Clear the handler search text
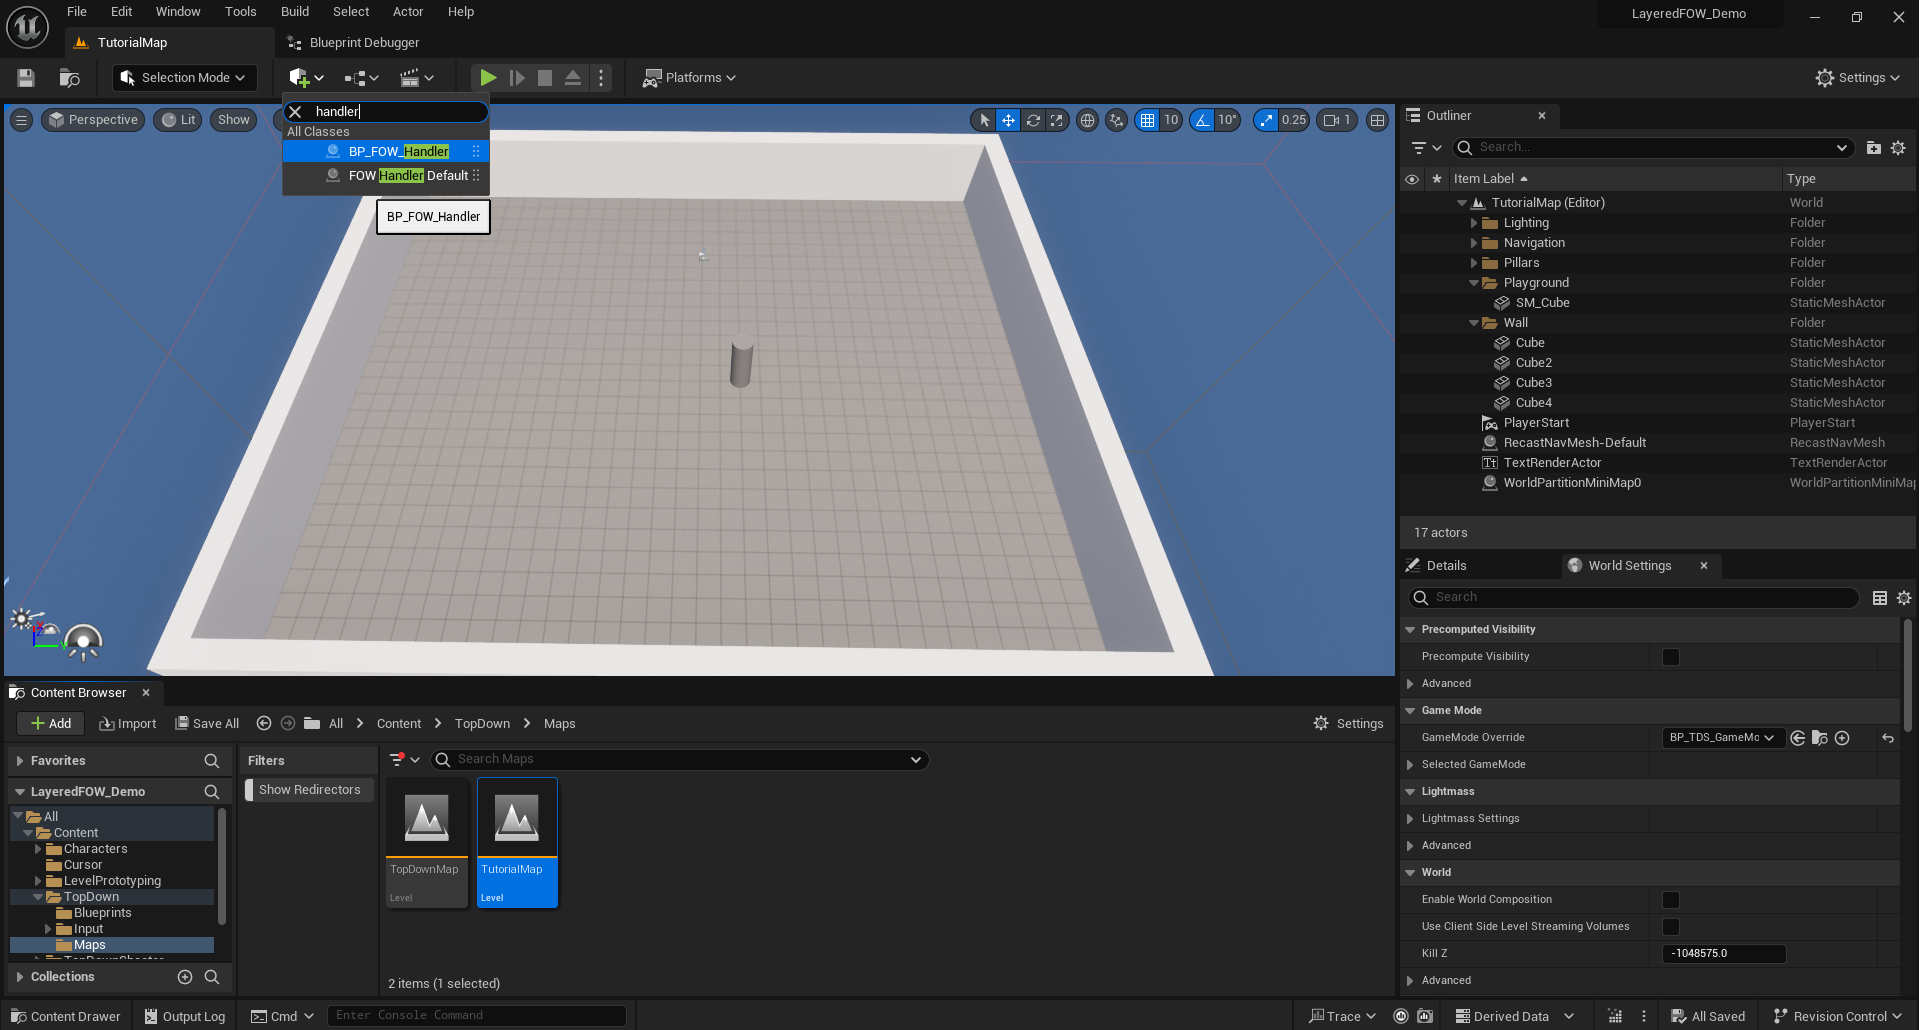1920x1030 pixels. click(295, 112)
